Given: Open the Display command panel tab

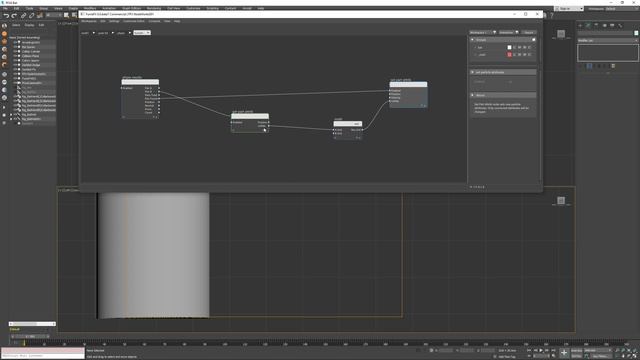Looking at the screenshot, I should tap(612, 25).
